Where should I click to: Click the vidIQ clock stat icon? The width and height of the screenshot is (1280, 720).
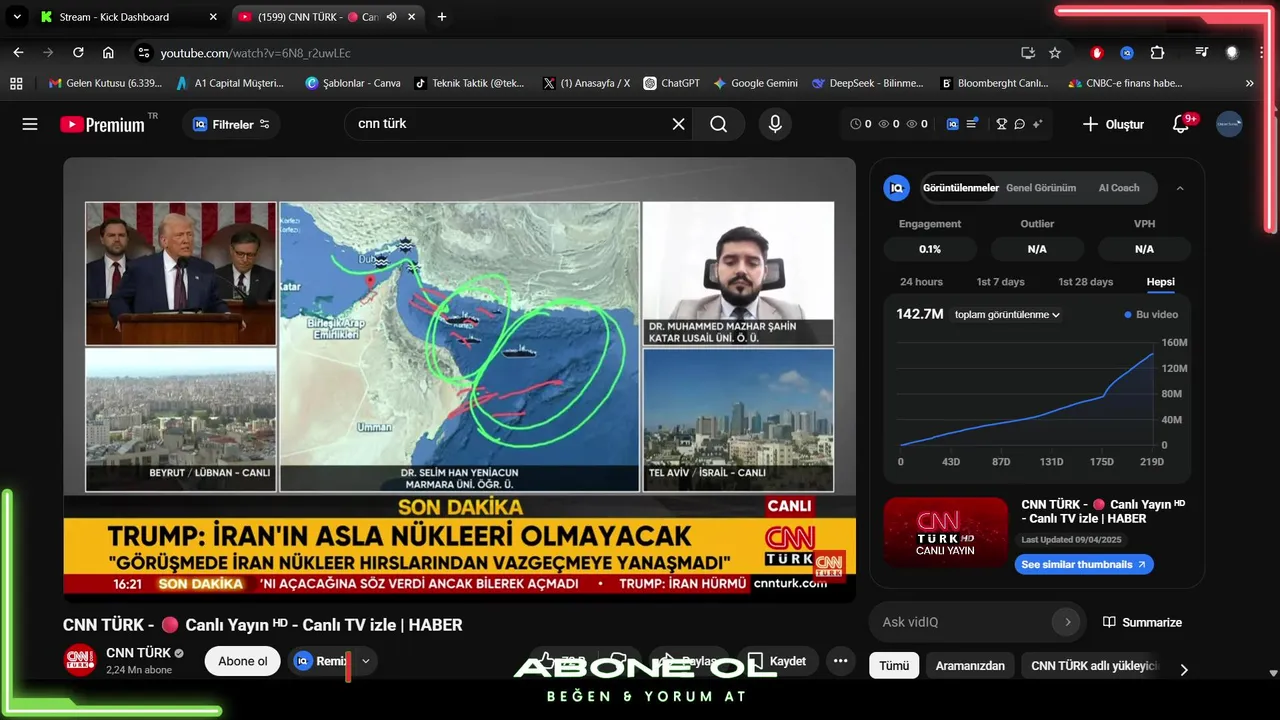[x=855, y=124]
